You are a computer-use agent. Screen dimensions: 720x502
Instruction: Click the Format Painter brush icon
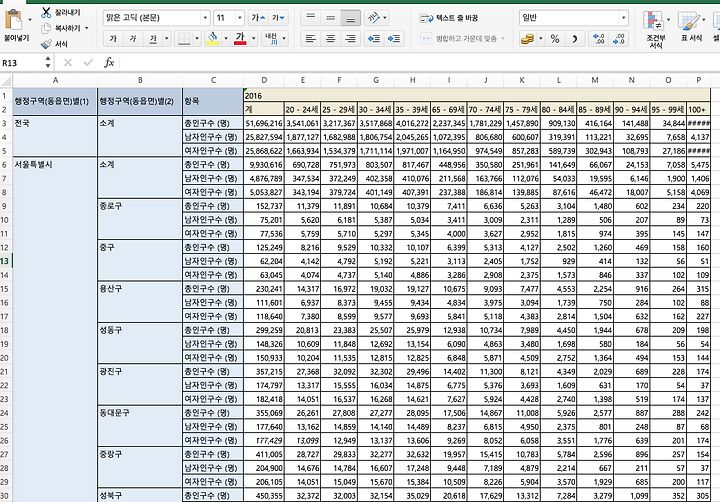point(46,44)
